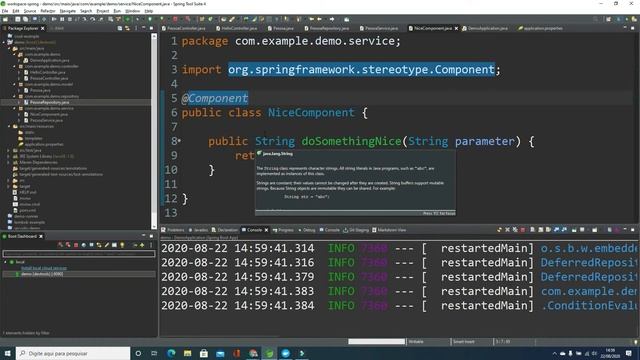
Task: Open Microsoft Edge from the taskbar
Action: pyautogui.click(x=171, y=353)
